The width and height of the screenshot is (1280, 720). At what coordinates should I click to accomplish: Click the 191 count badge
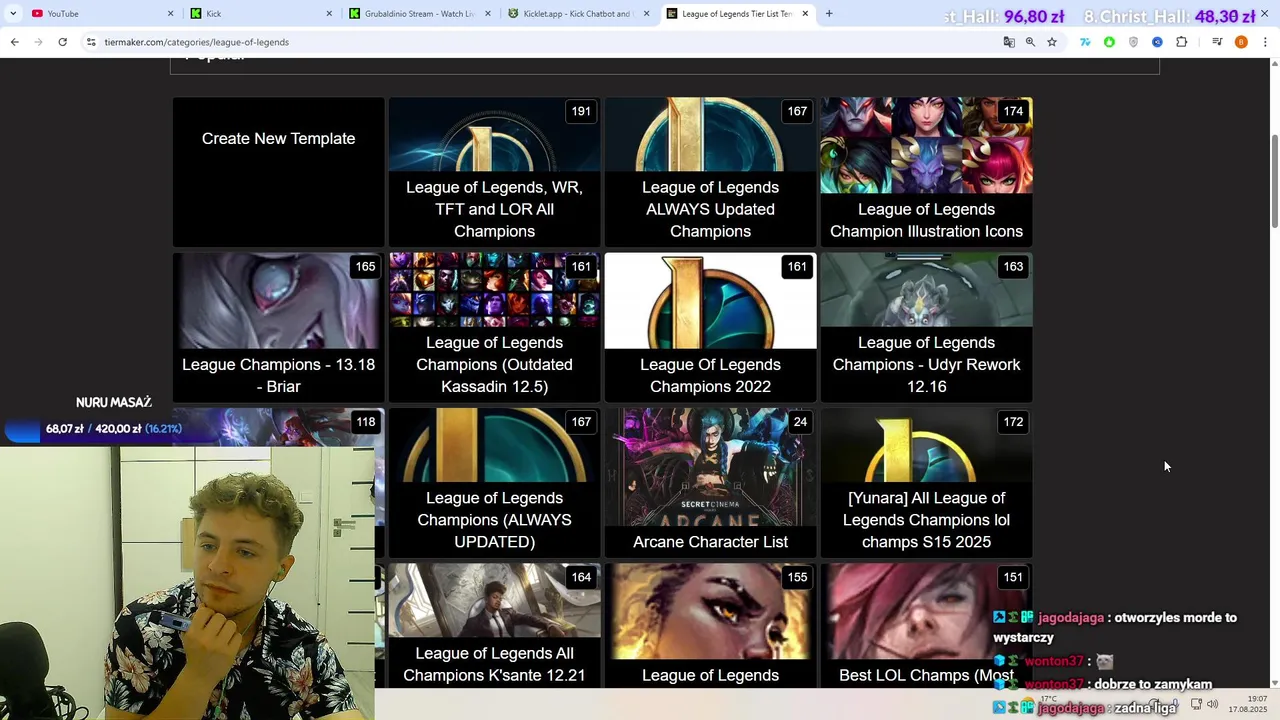point(581,111)
